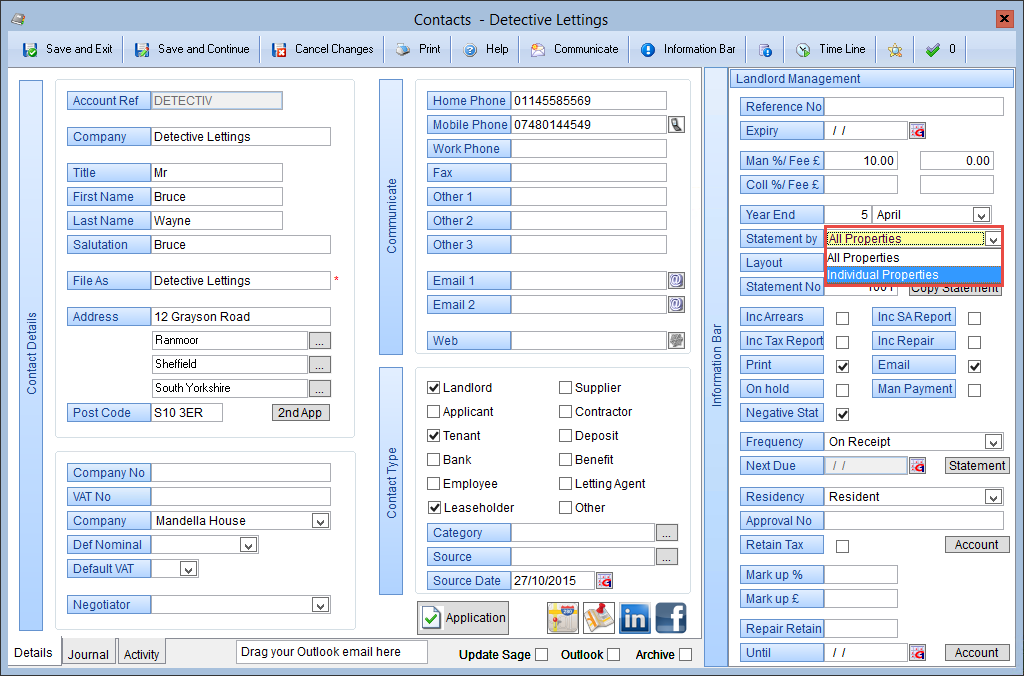This screenshot has width=1024, height=676.
Task: Click the document info icon beside Time Line
Action: (x=765, y=50)
